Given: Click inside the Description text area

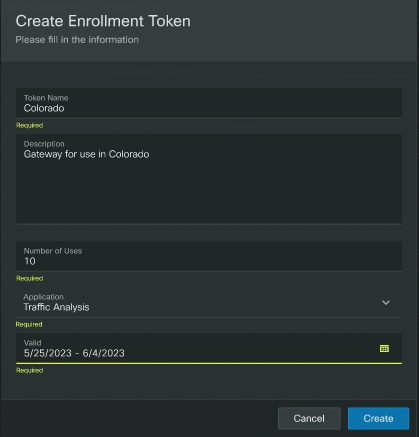Looking at the screenshot, I should [x=209, y=179].
